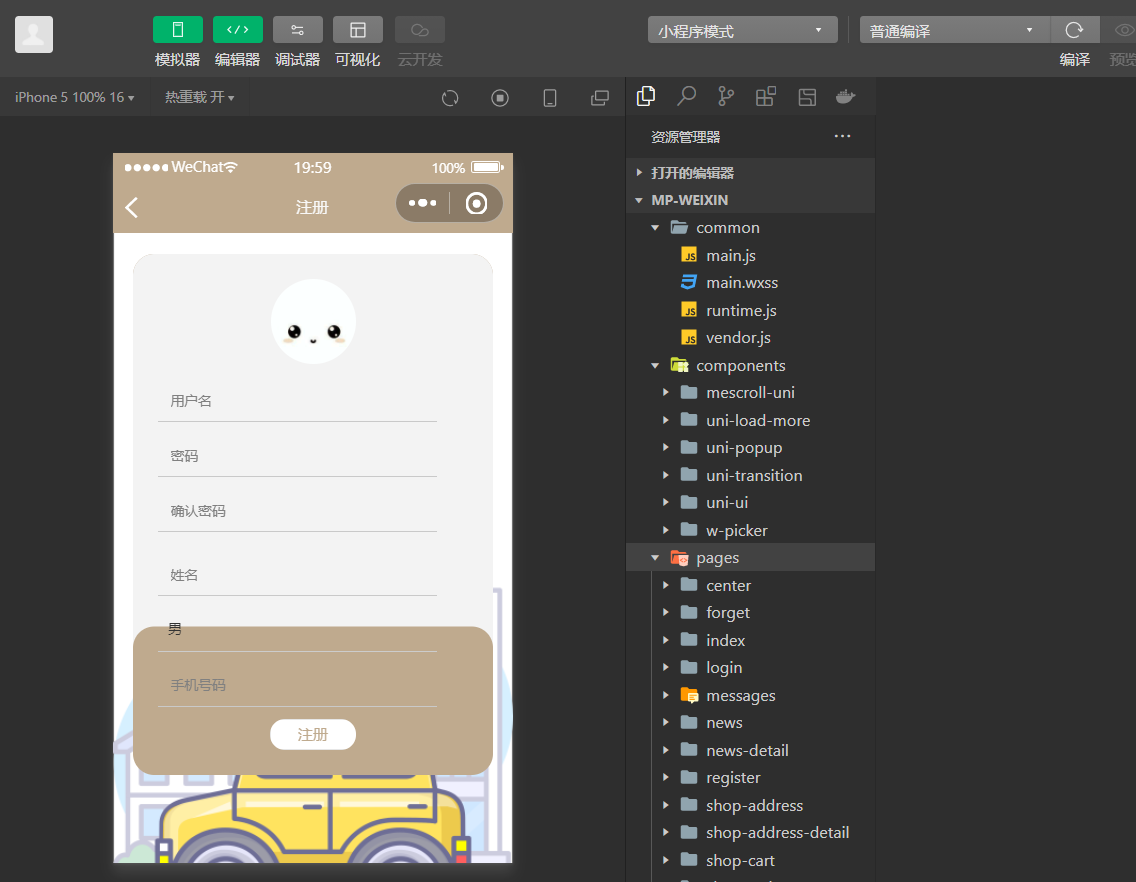Expand the index folder

coord(751,641)
